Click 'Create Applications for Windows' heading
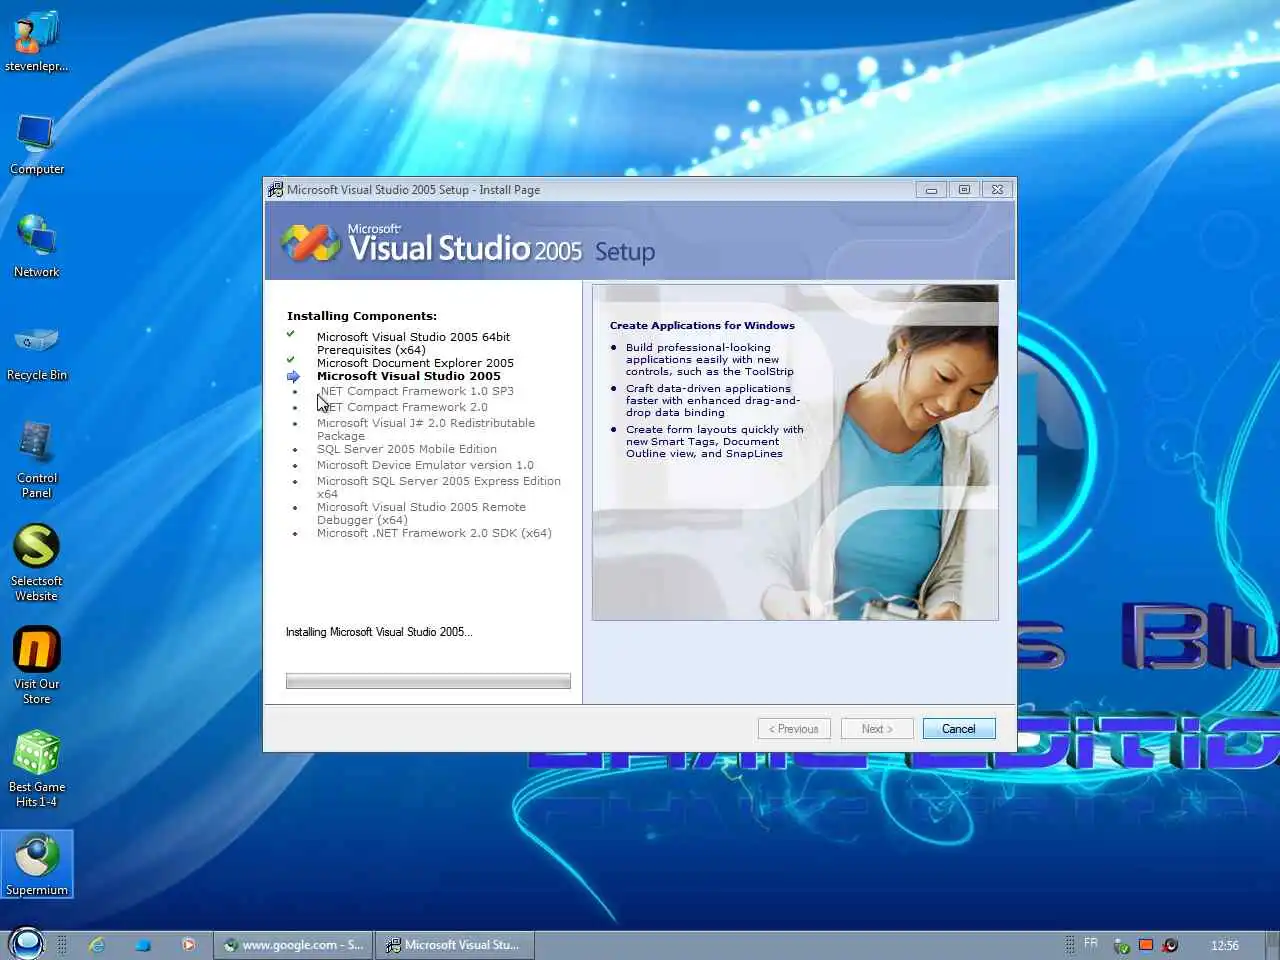 [702, 325]
